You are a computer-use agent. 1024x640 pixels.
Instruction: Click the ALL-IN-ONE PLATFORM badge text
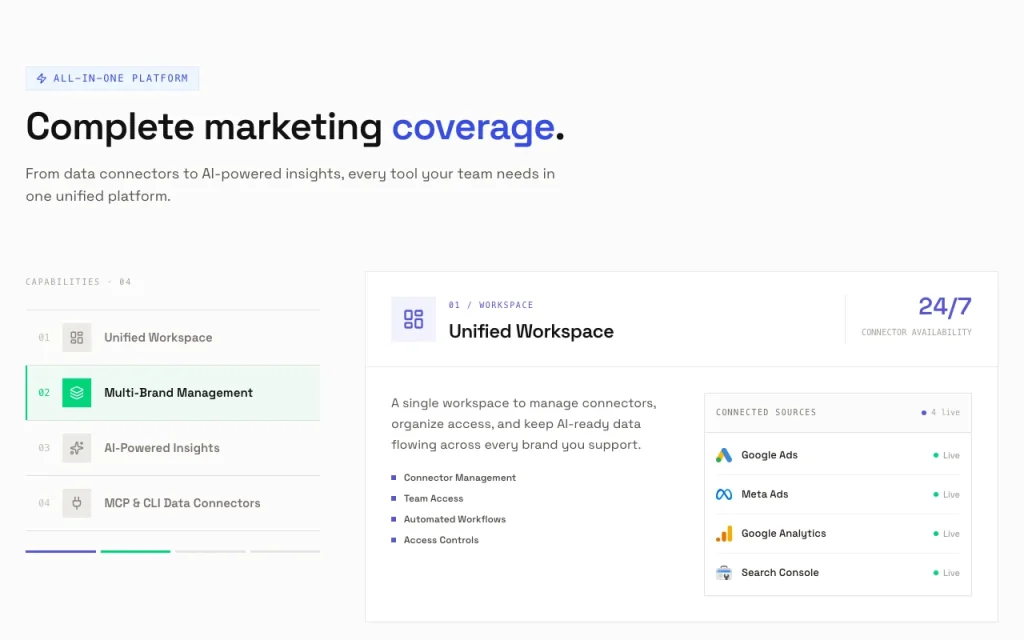[120, 78]
